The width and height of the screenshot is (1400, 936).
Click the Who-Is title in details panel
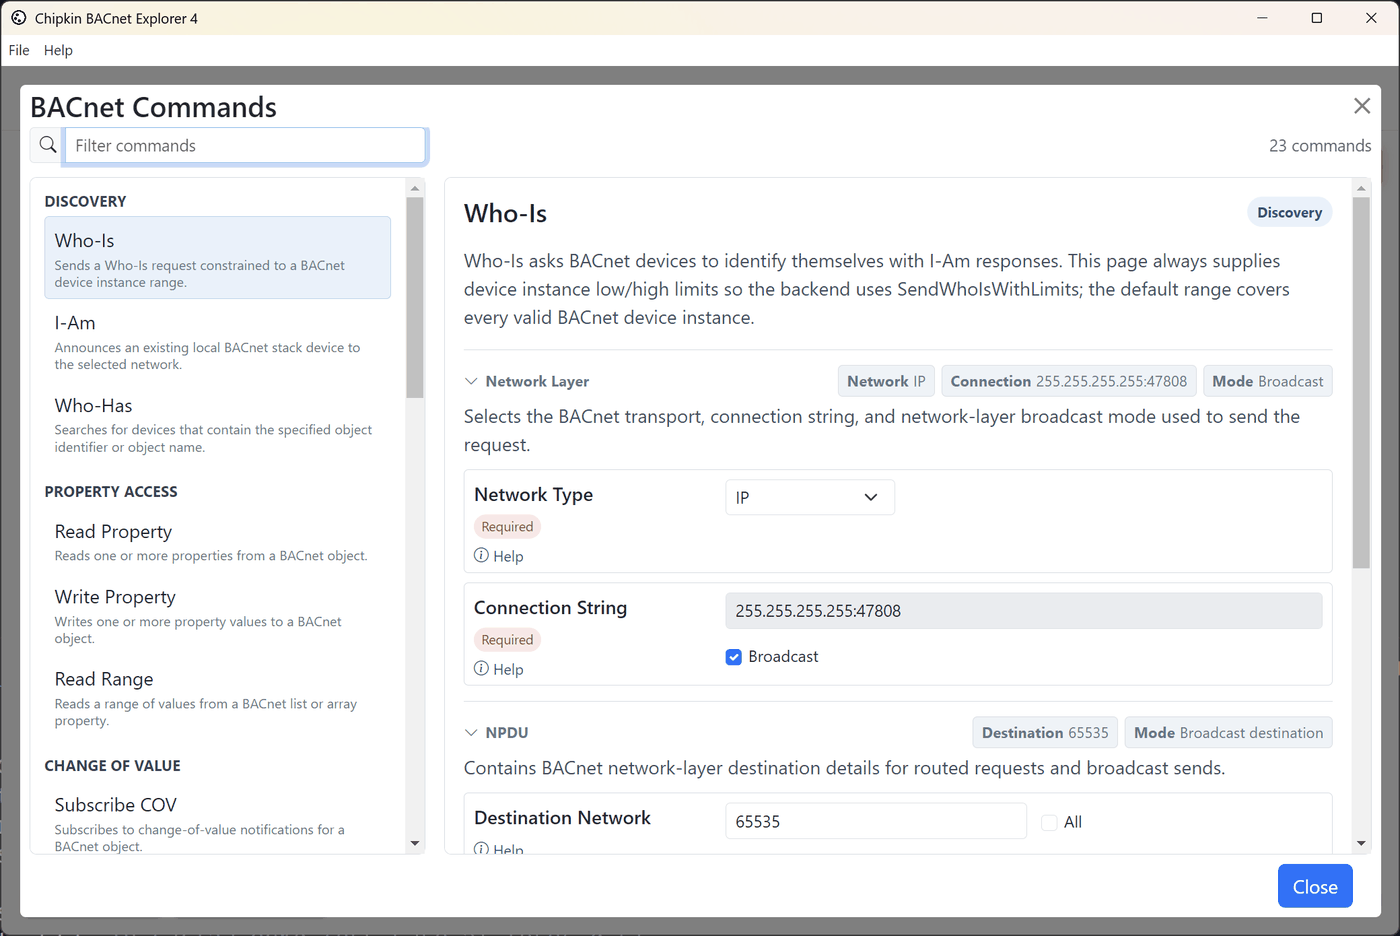(505, 213)
